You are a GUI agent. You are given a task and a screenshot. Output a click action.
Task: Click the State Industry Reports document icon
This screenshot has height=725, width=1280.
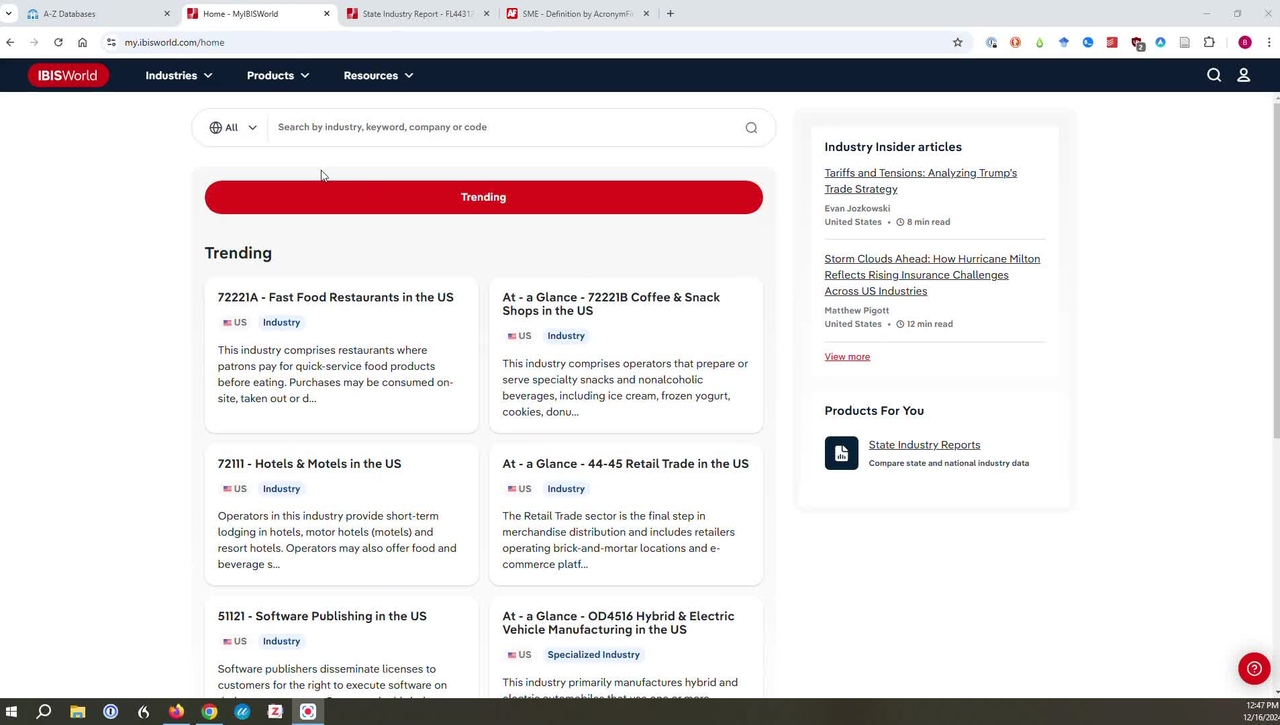pos(841,453)
